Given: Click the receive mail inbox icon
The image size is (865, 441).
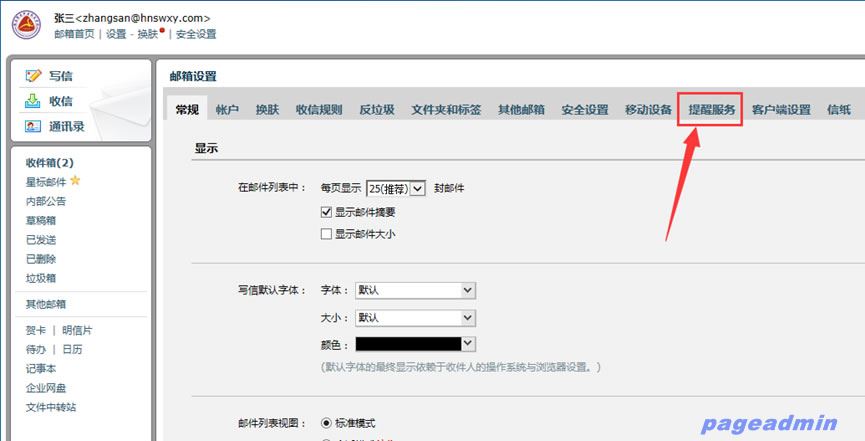Looking at the screenshot, I should pyautogui.click(x=33, y=101).
